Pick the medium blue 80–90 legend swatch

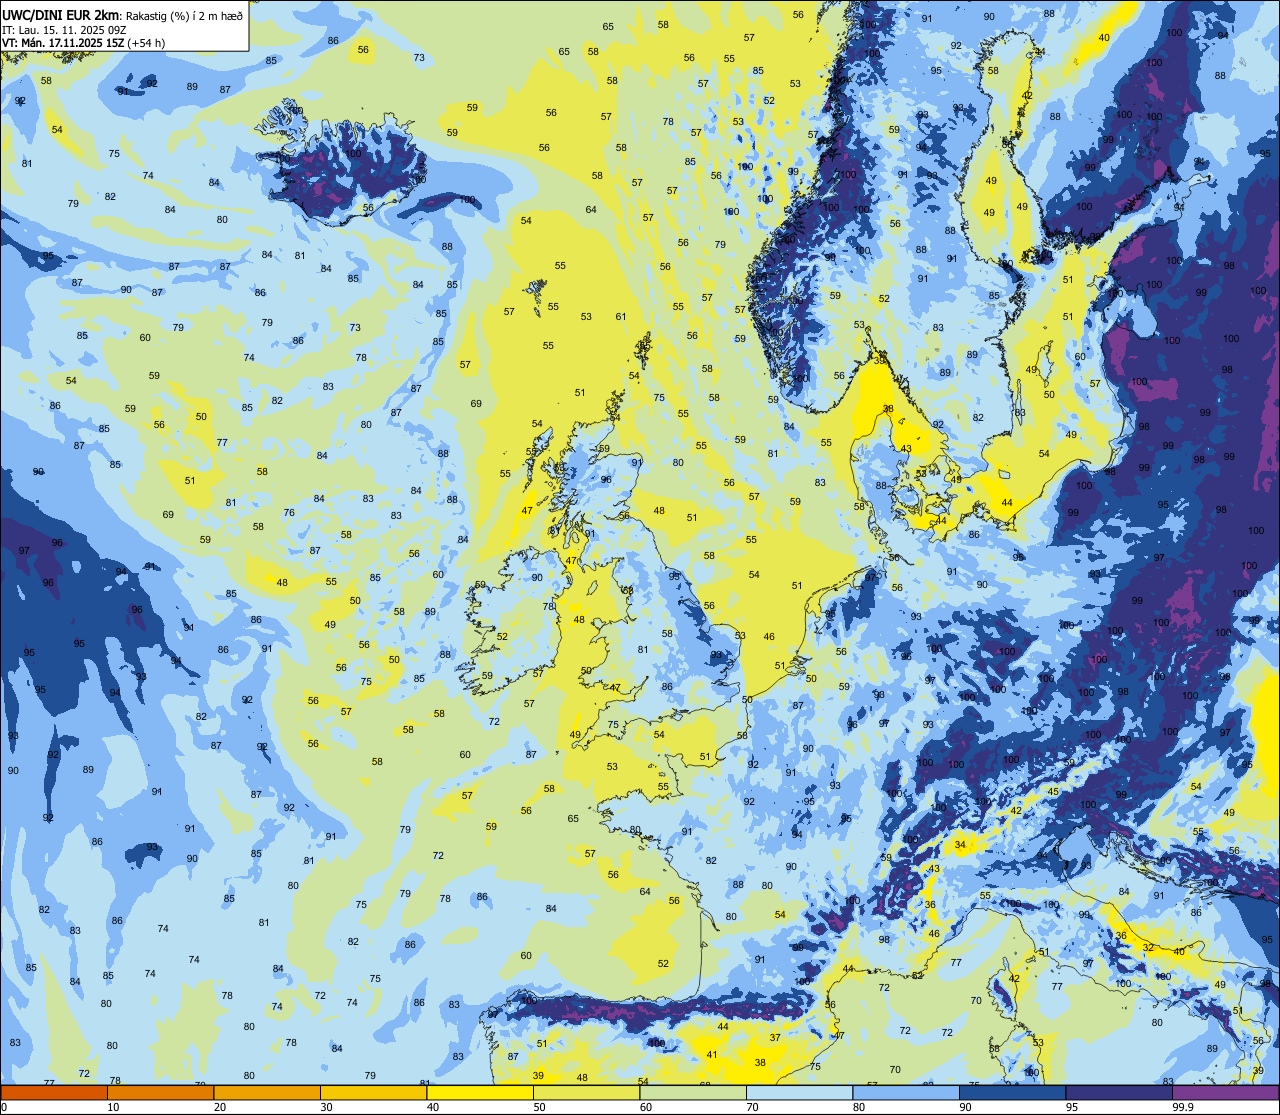[x=906, y=1092]
